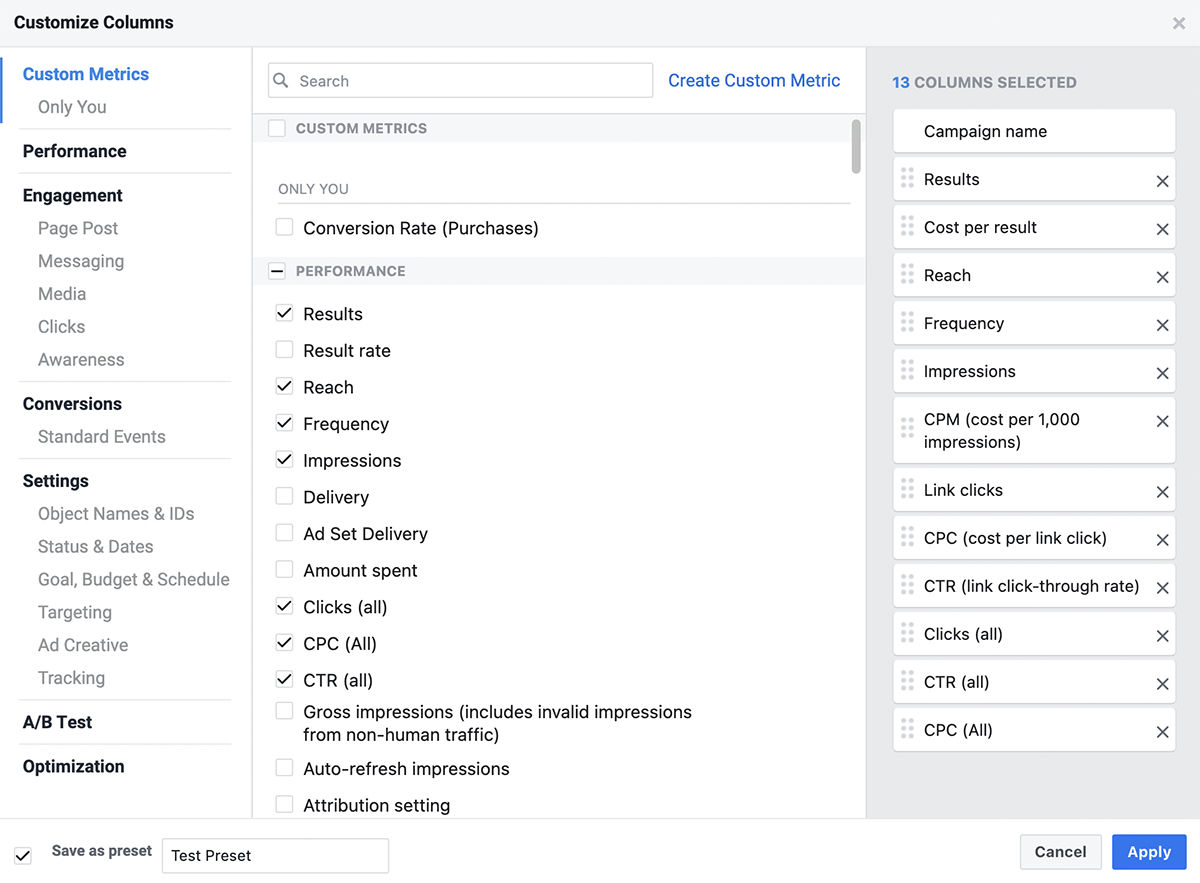Uncheck the Frequency metric checkbox

click(x=284, y=423)
